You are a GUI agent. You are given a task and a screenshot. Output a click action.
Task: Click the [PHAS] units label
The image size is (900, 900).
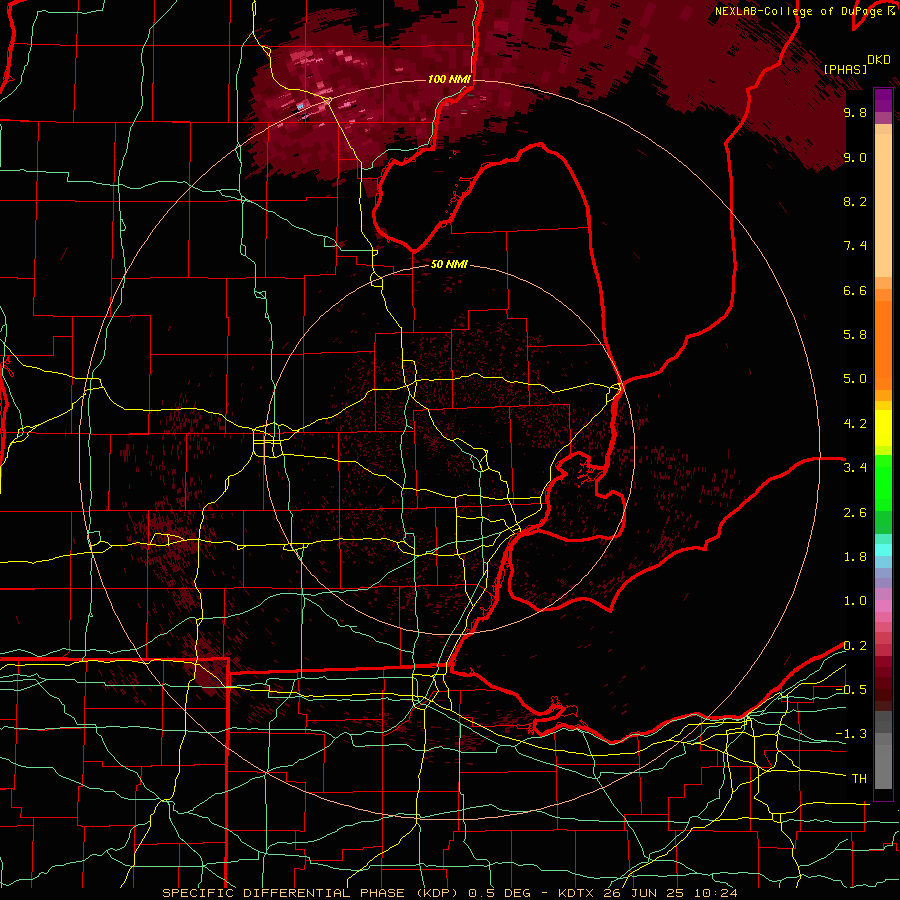click(845, 69)
